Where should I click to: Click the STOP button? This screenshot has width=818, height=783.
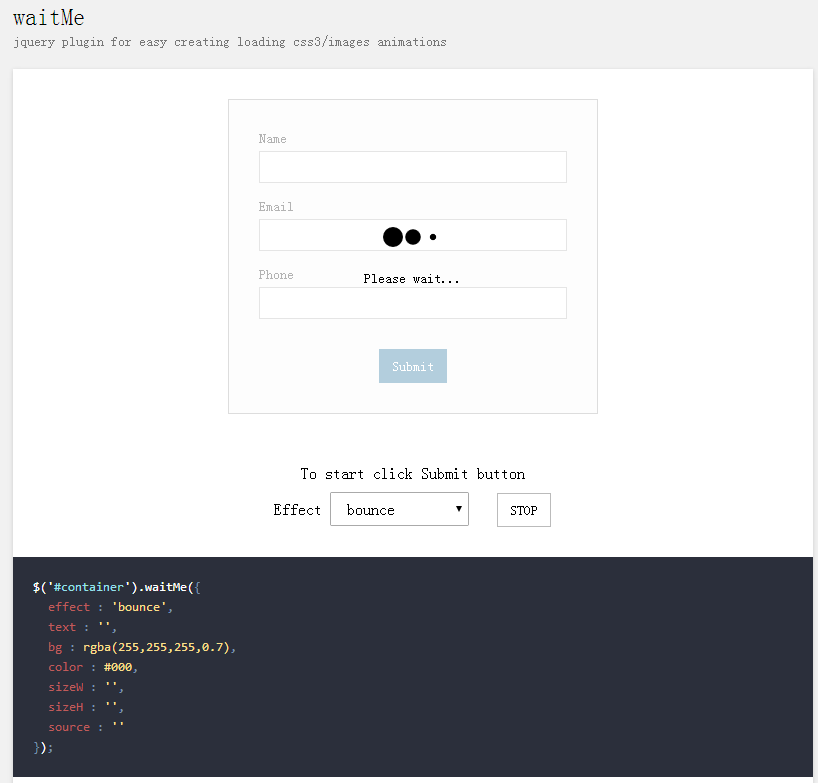(x=523, y=510)
